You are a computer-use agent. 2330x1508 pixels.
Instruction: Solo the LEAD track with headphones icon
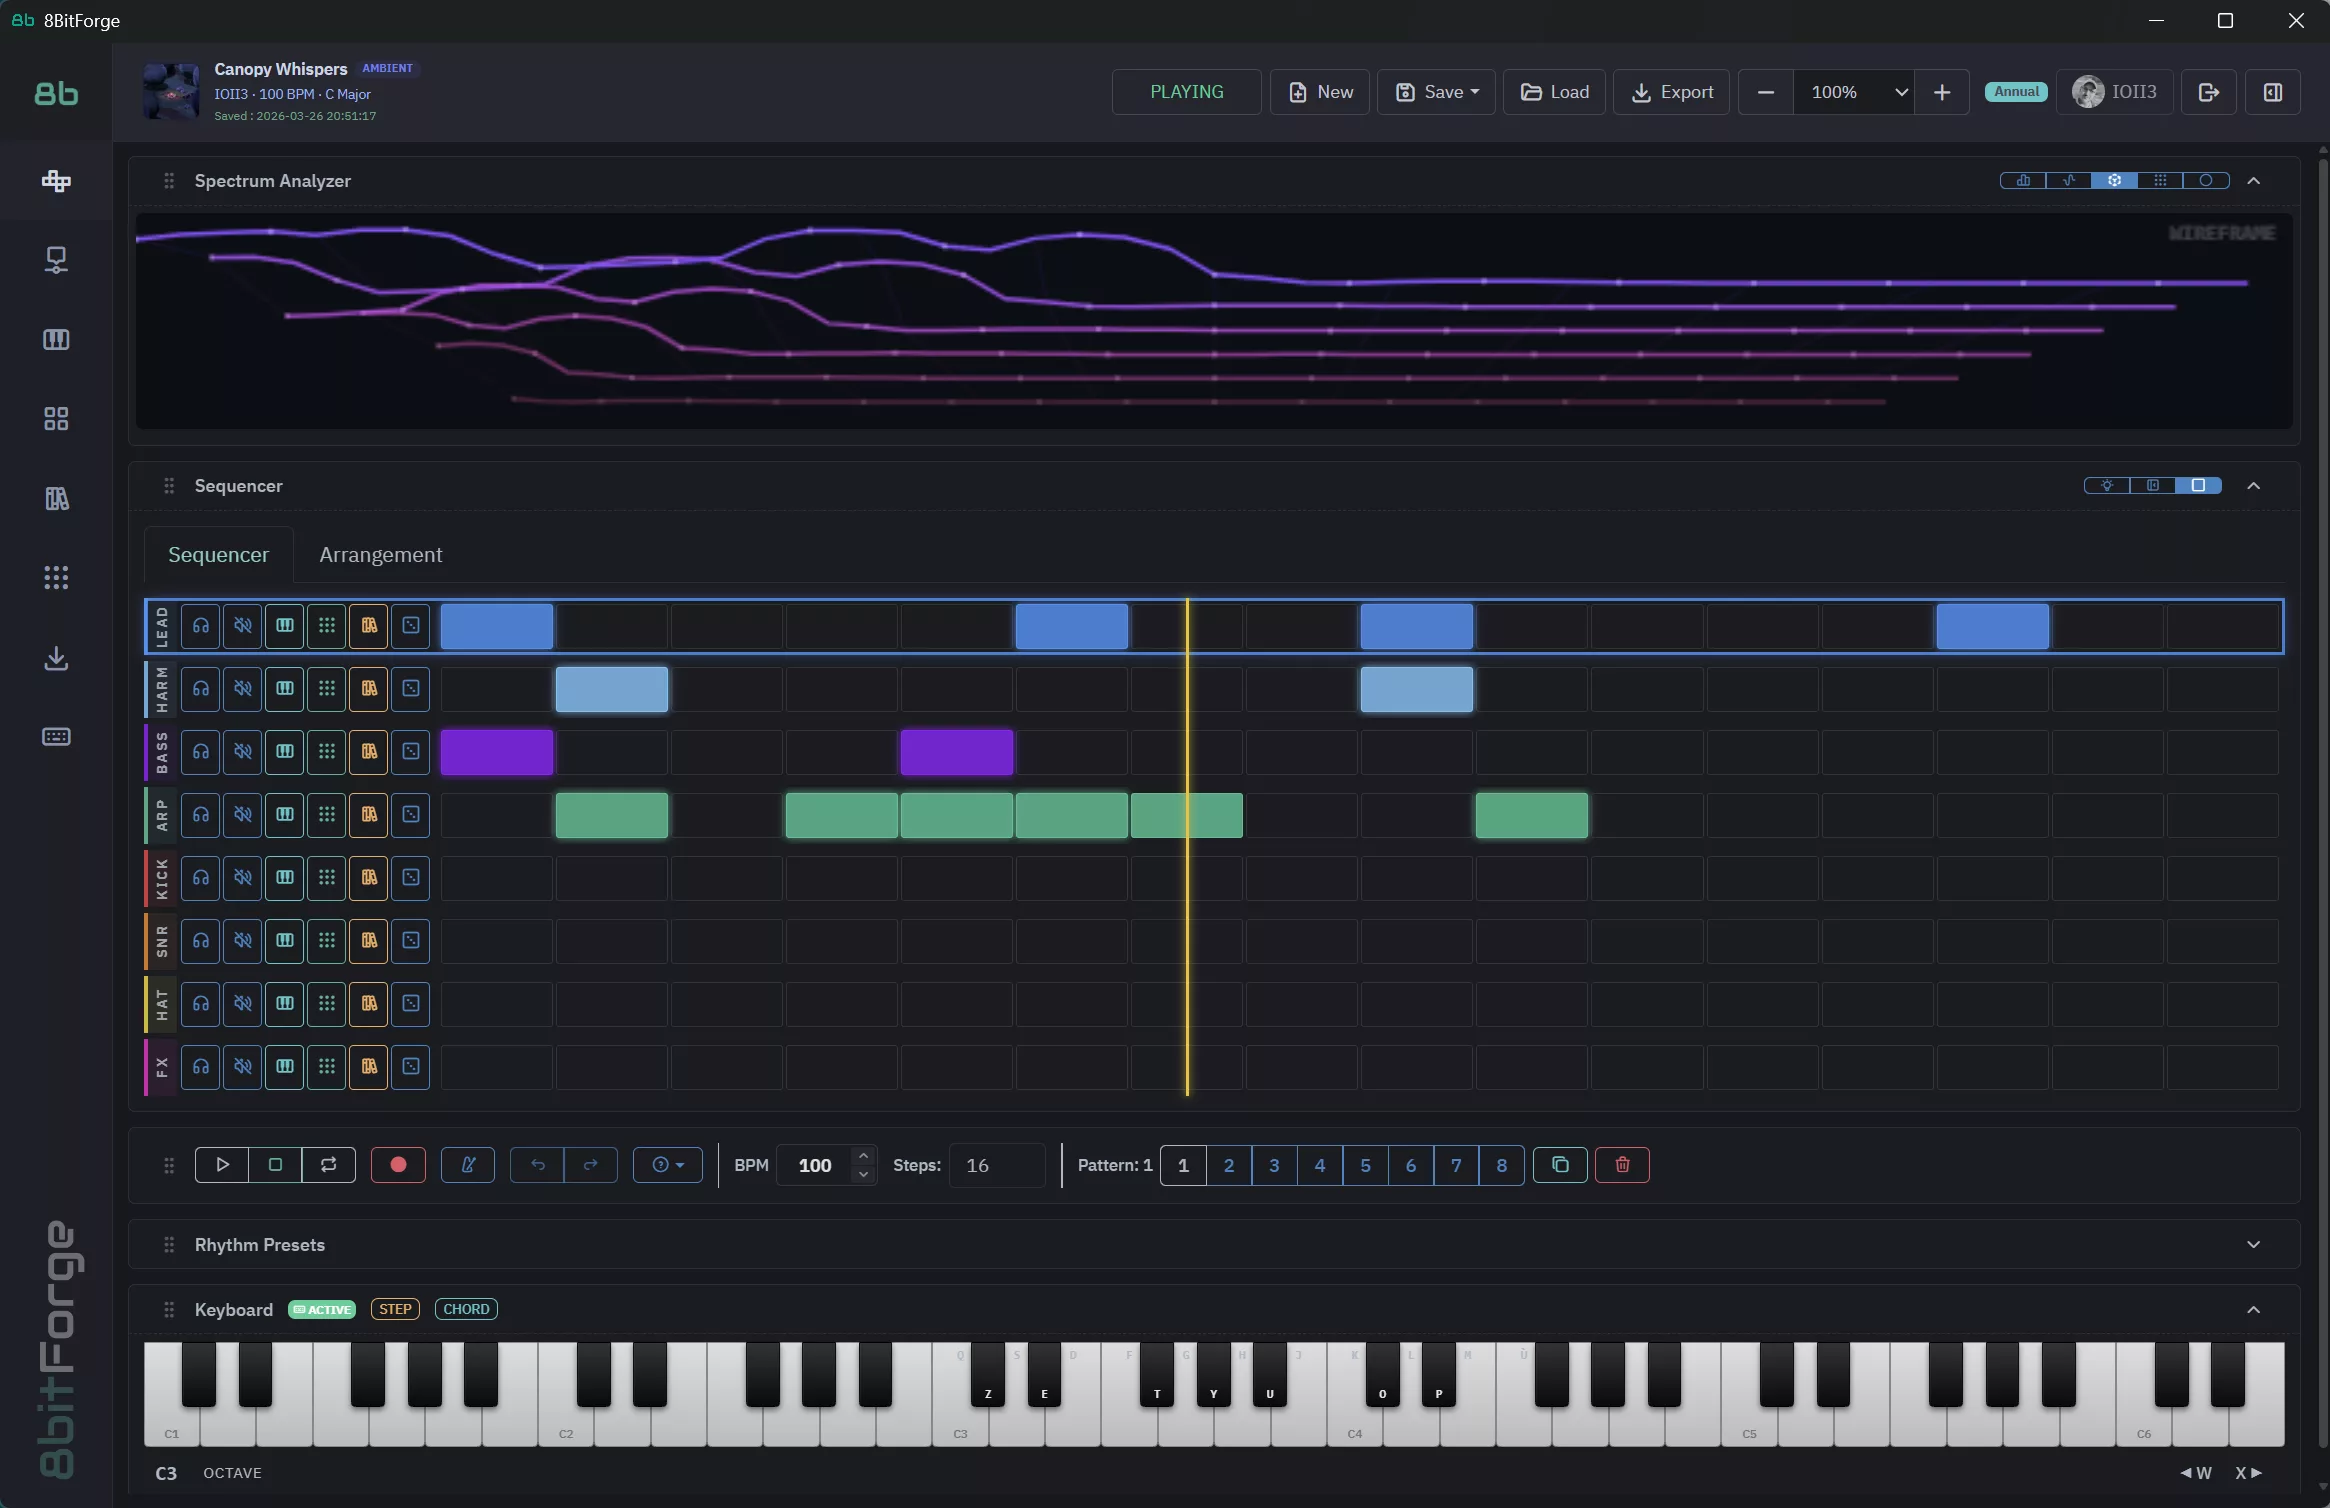coord(200,626)
